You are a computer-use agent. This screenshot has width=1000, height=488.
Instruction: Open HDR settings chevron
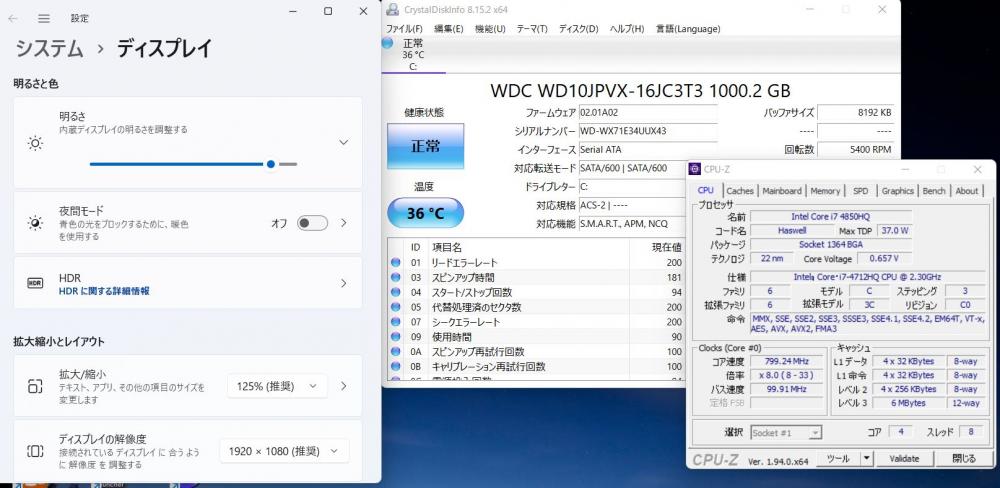click(x=344, y=283)
